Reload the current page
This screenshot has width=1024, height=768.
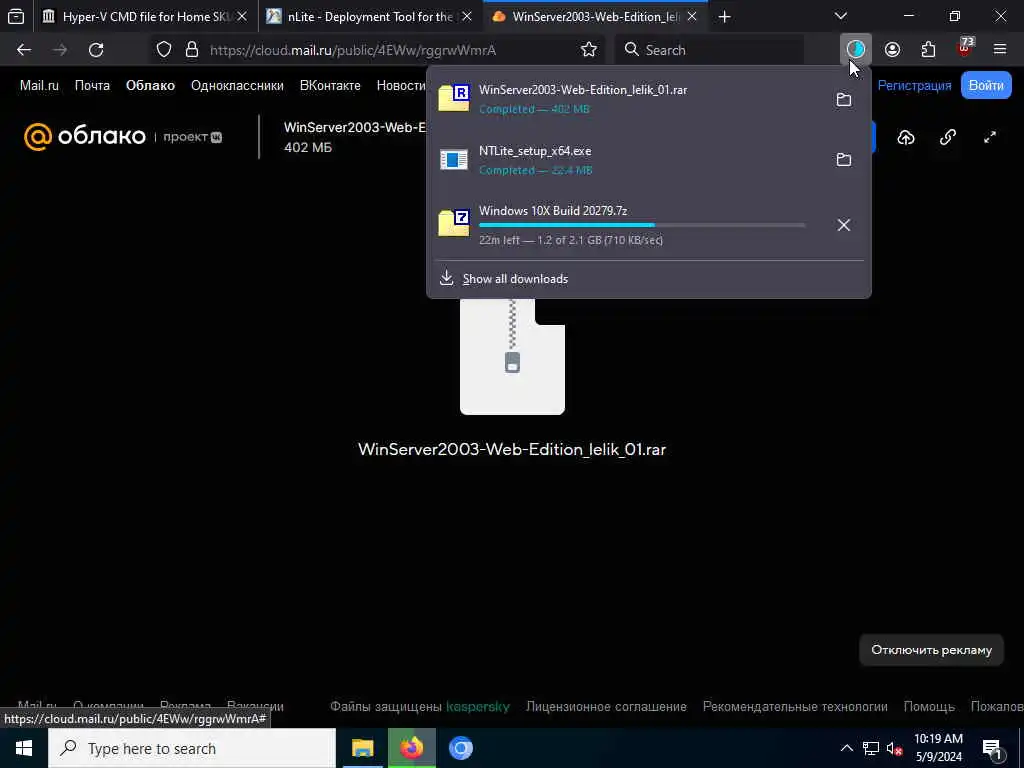(x=96, y=50)
